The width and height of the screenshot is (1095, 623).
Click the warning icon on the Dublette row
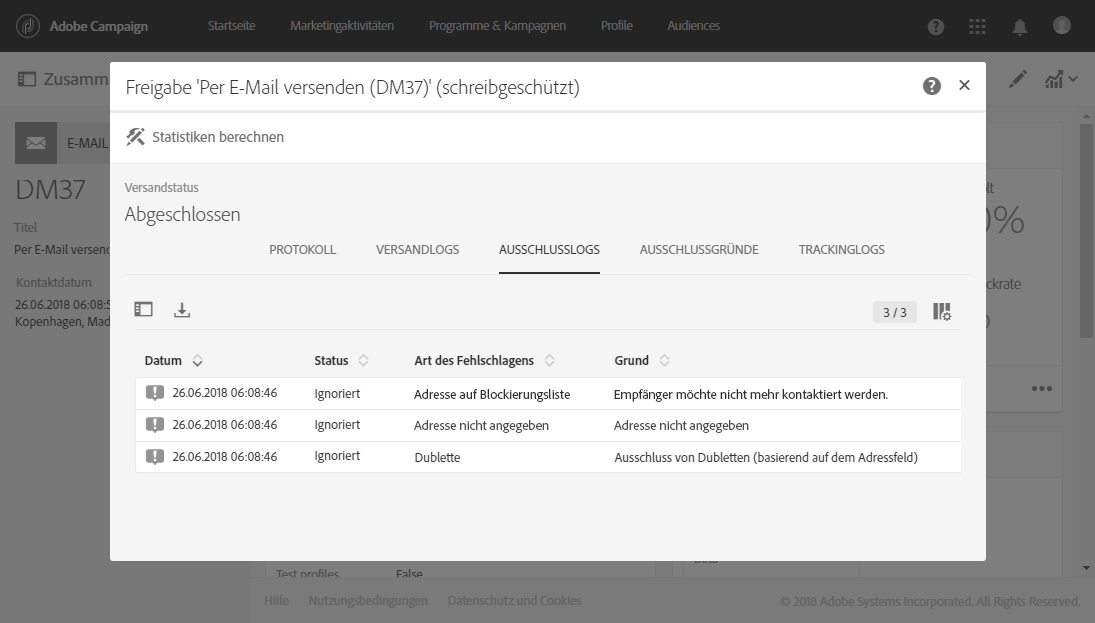click(x=154, y=457)
